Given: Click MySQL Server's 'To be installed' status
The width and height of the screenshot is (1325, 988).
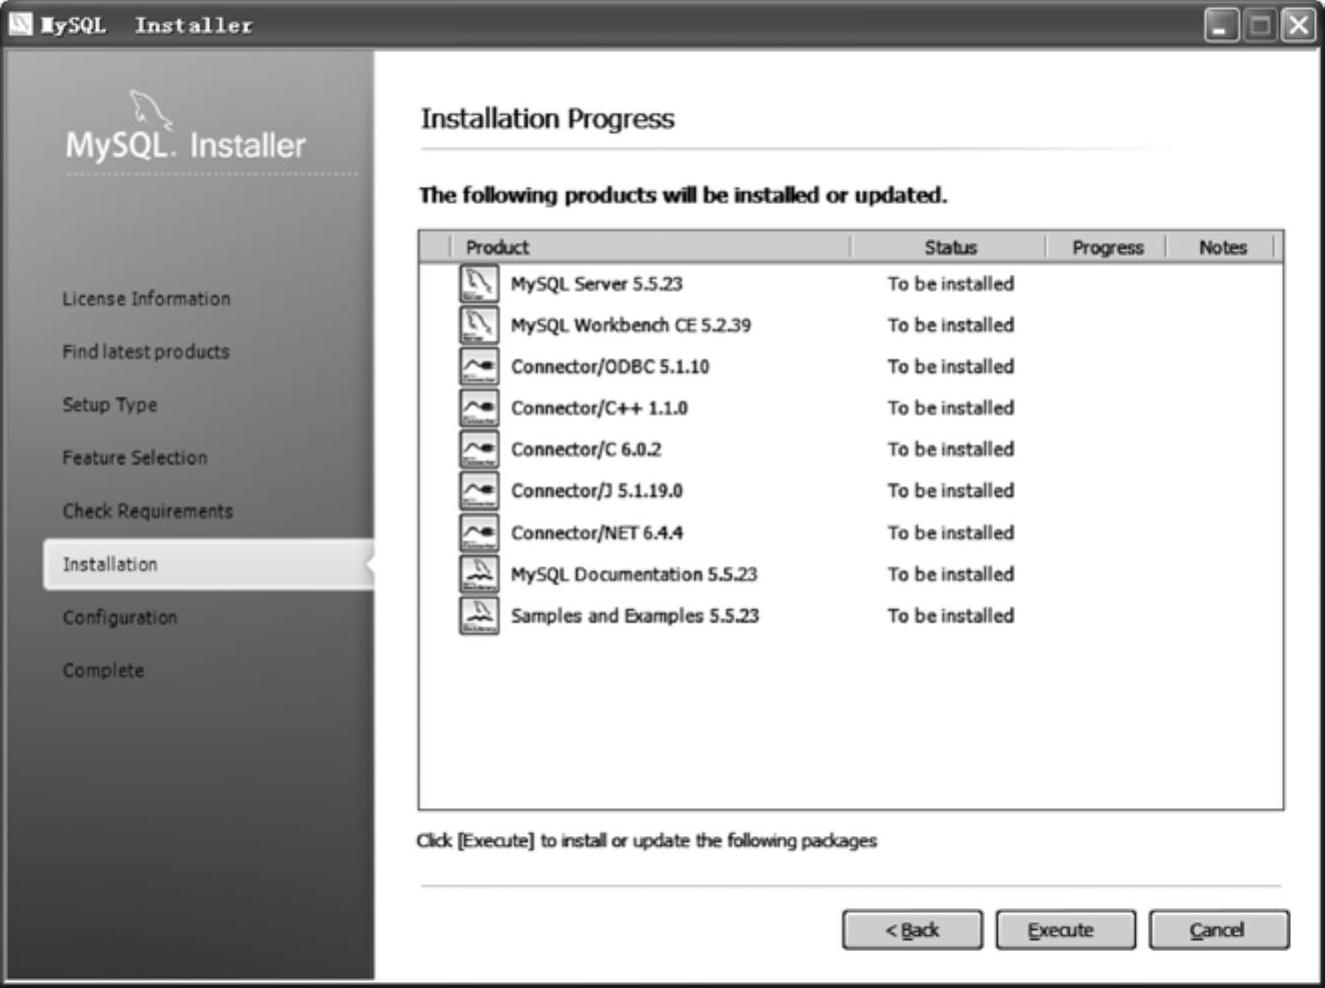Looking at the screenshot, I should (x=951, y=284).
